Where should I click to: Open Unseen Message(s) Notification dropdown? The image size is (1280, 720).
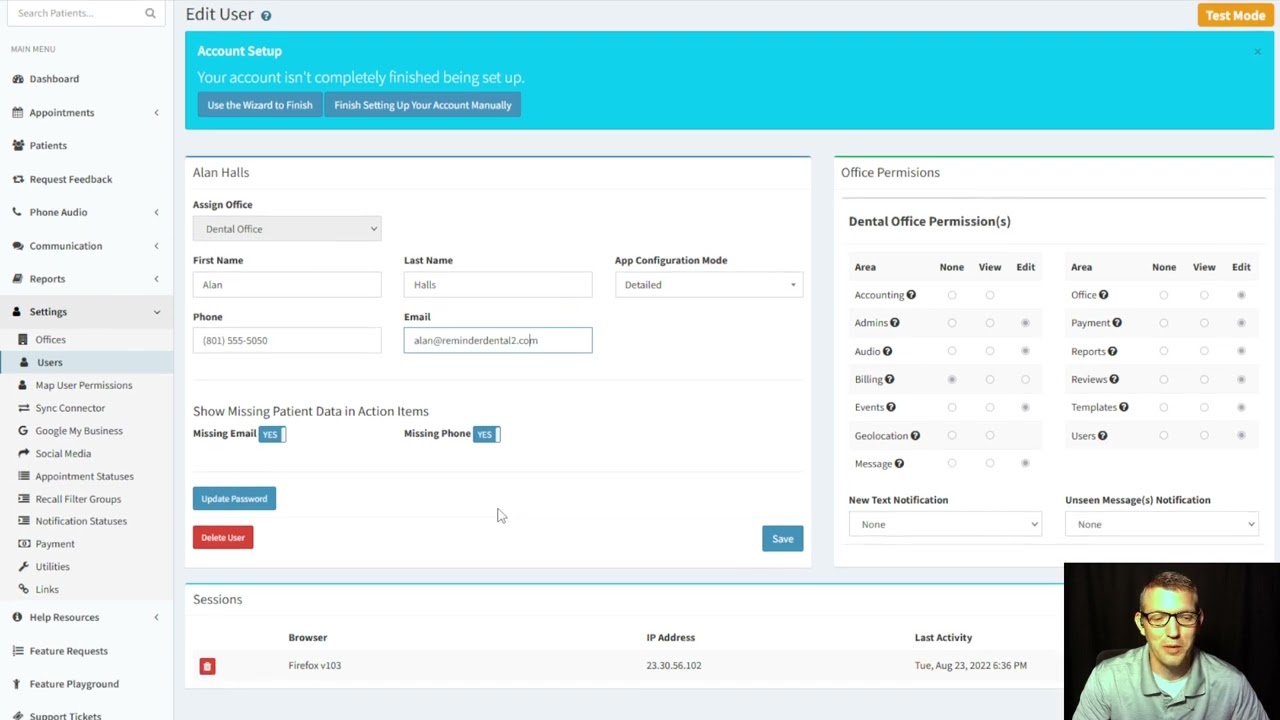[1161, 524]
